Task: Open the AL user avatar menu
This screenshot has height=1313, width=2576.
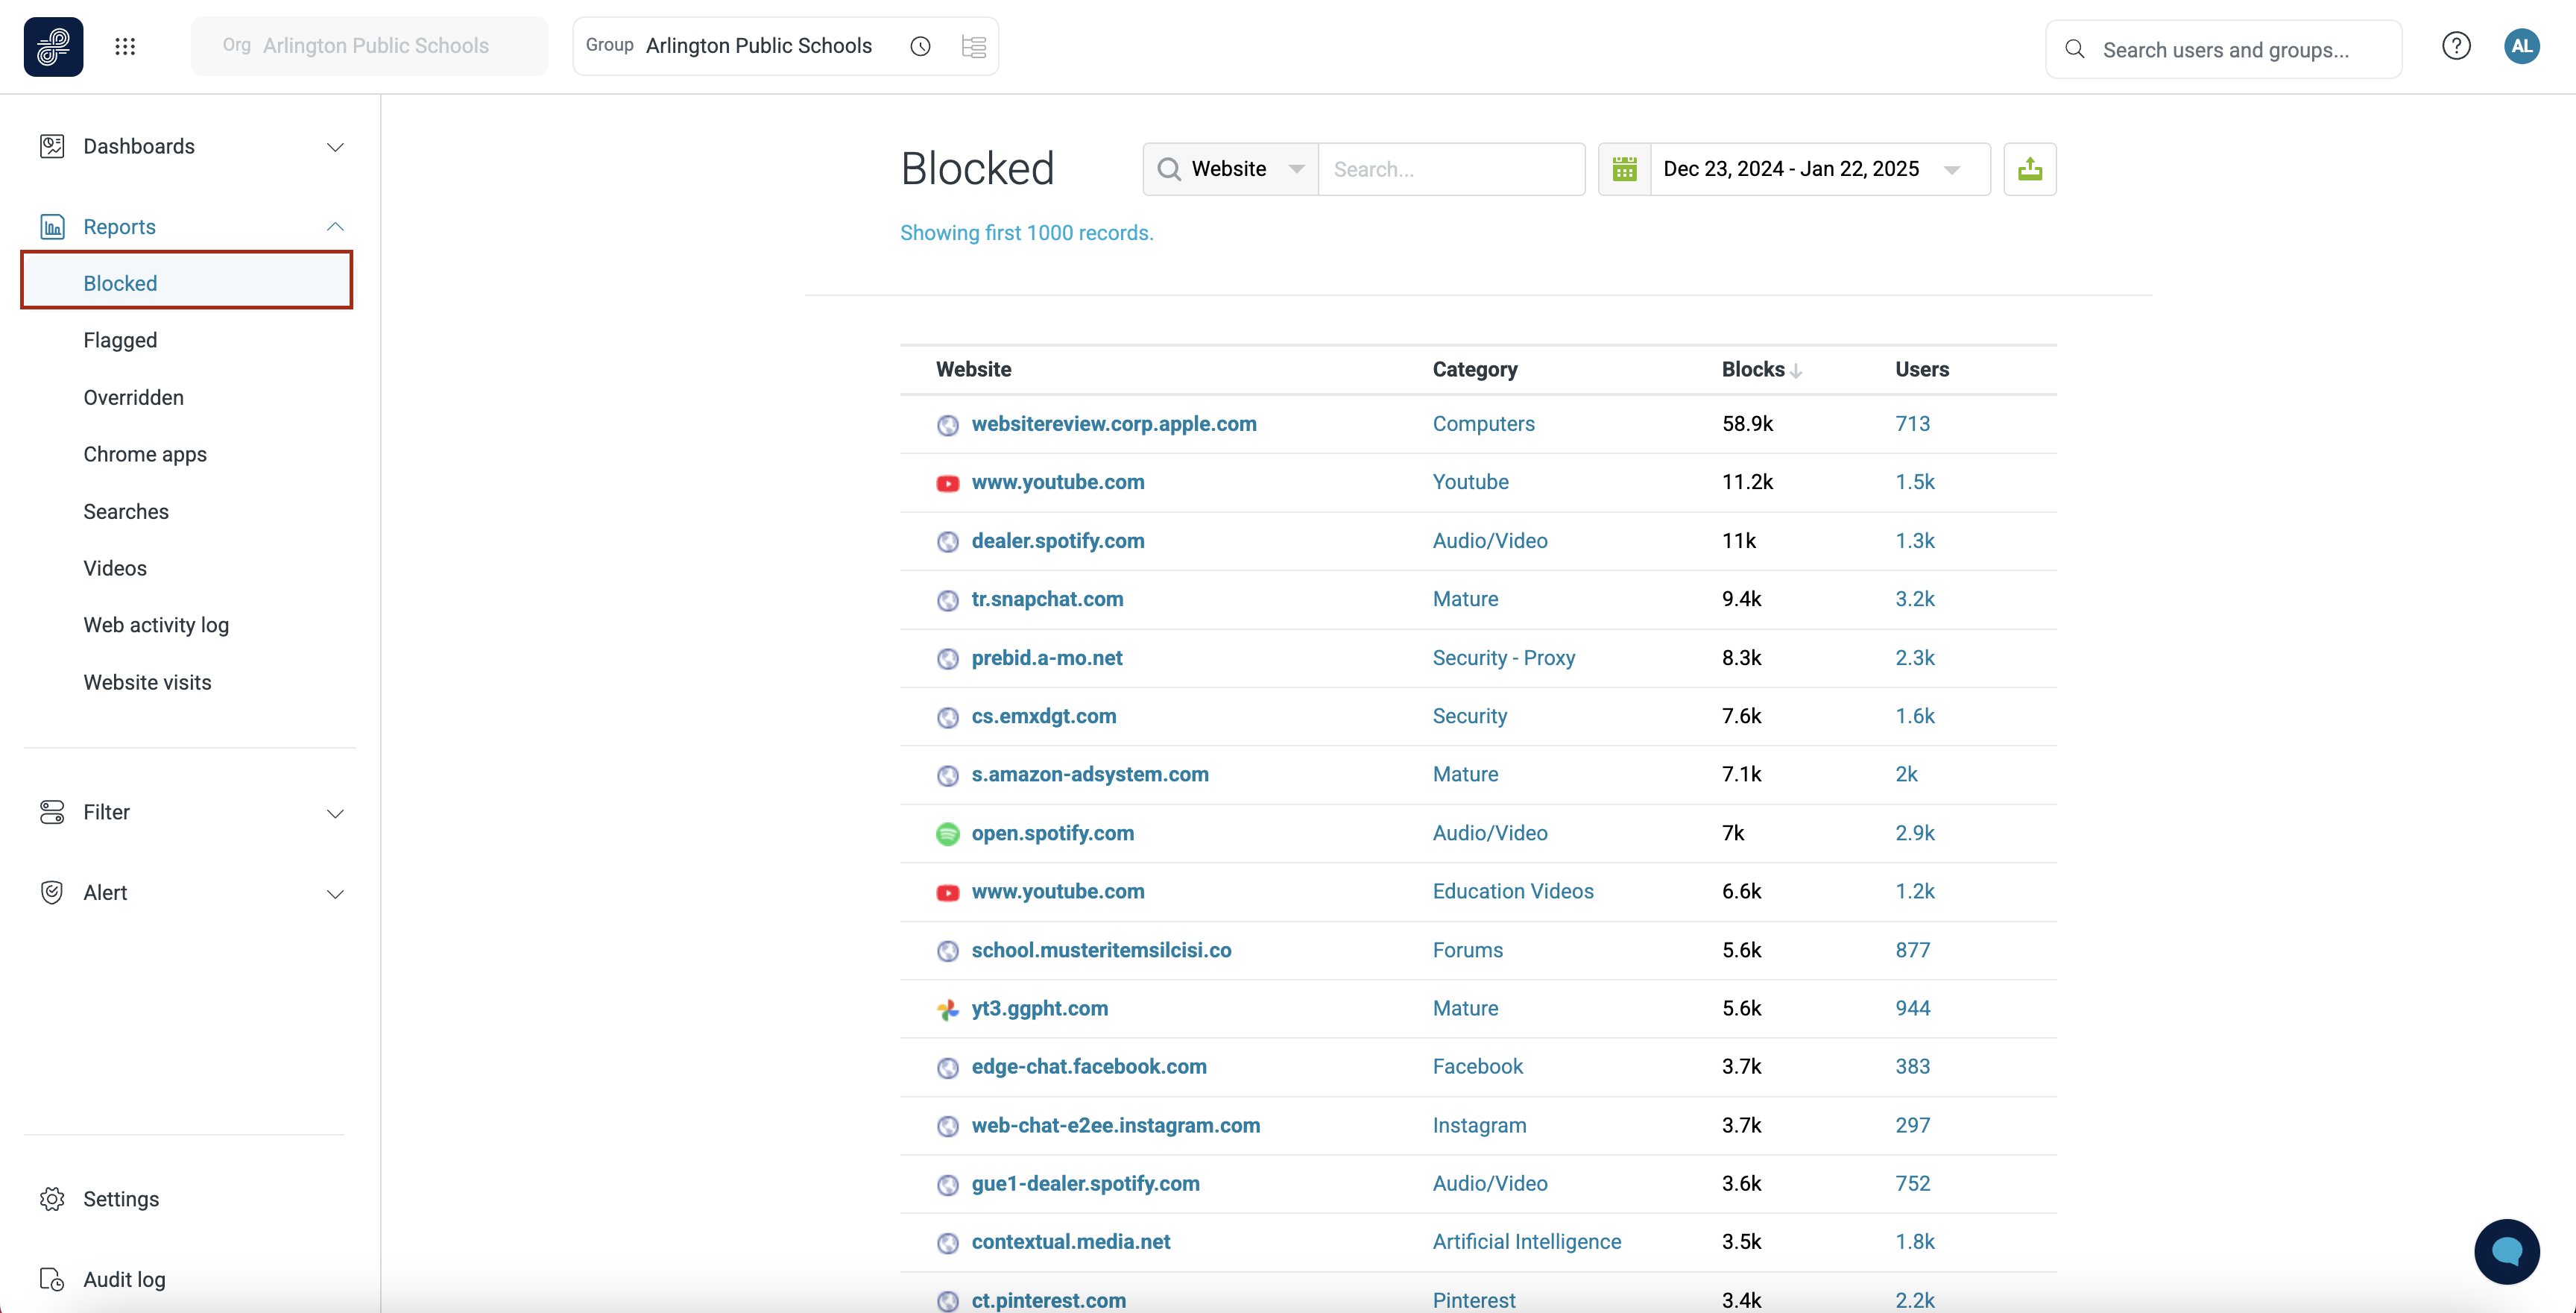Action: 2521,46
